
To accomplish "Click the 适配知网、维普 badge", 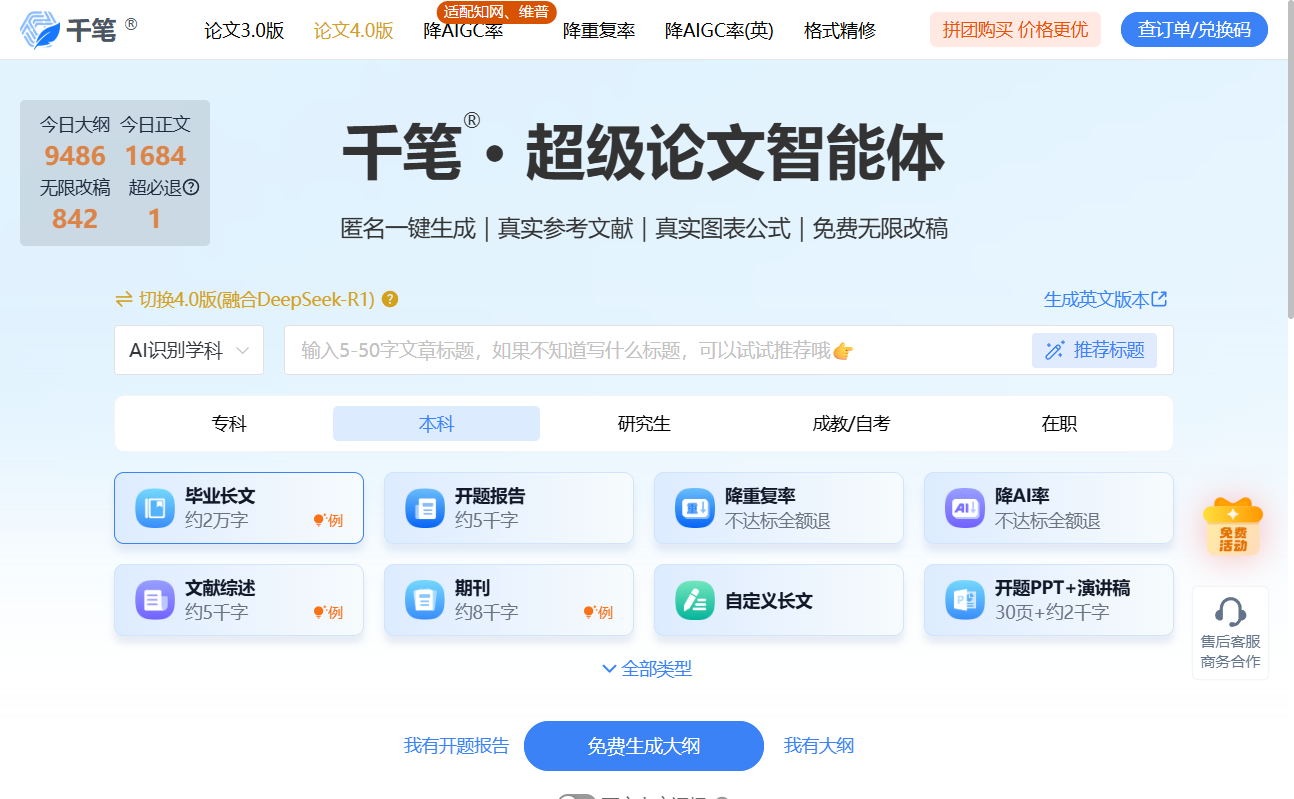I will click(497, 12).
